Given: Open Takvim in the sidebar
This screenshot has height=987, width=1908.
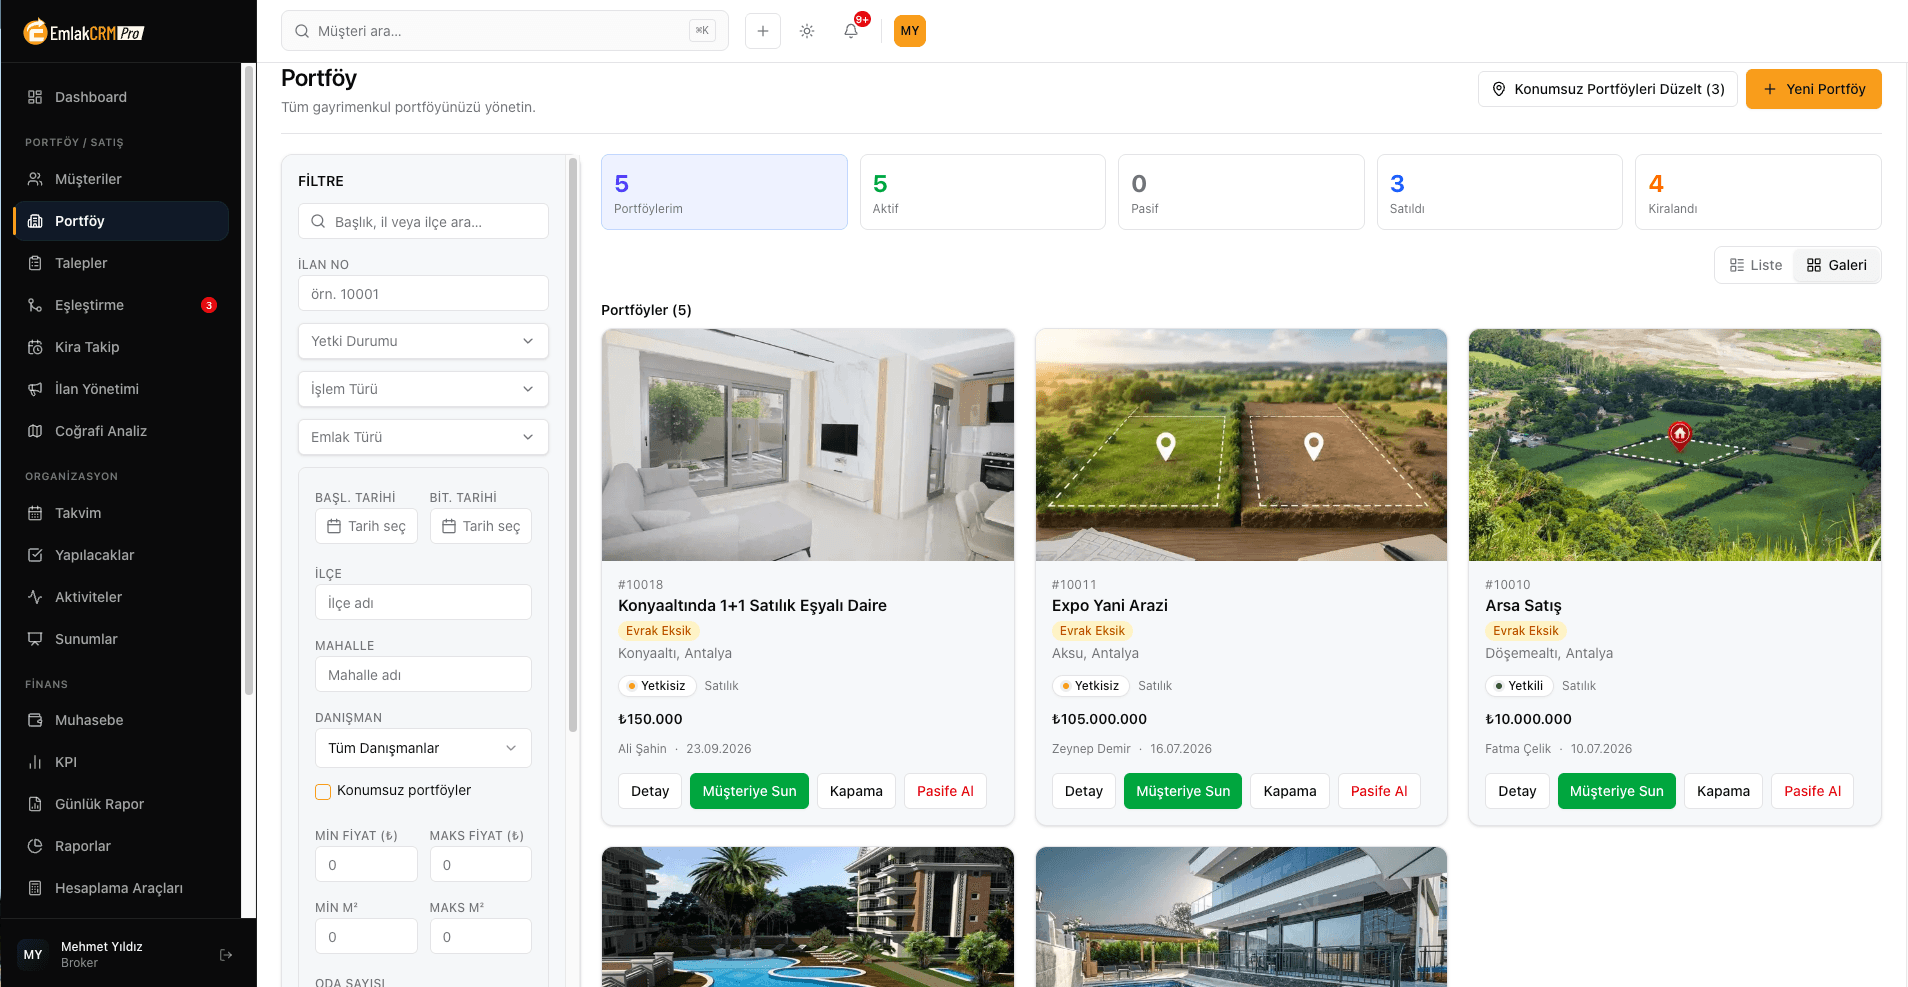Looking at the screenshot, I should tap(121, 513).
